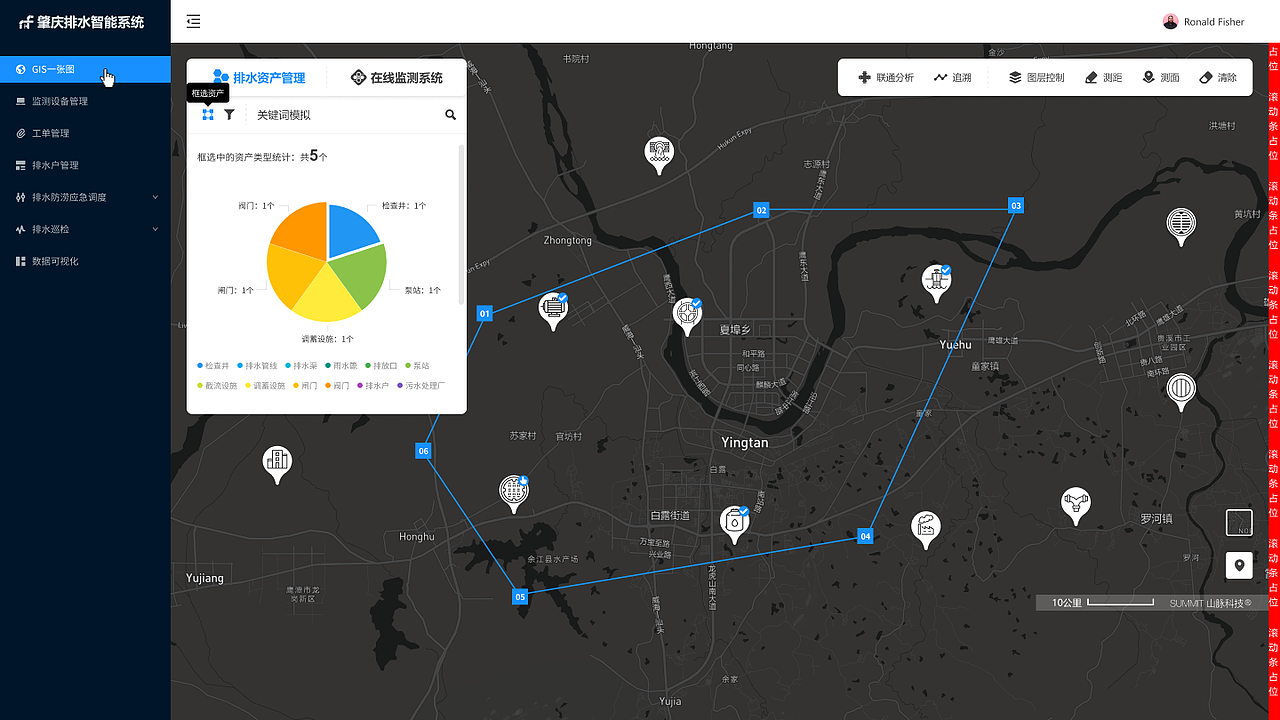Click polygon vertex 02
The image size is (1280, 720).
pos(761,210)
